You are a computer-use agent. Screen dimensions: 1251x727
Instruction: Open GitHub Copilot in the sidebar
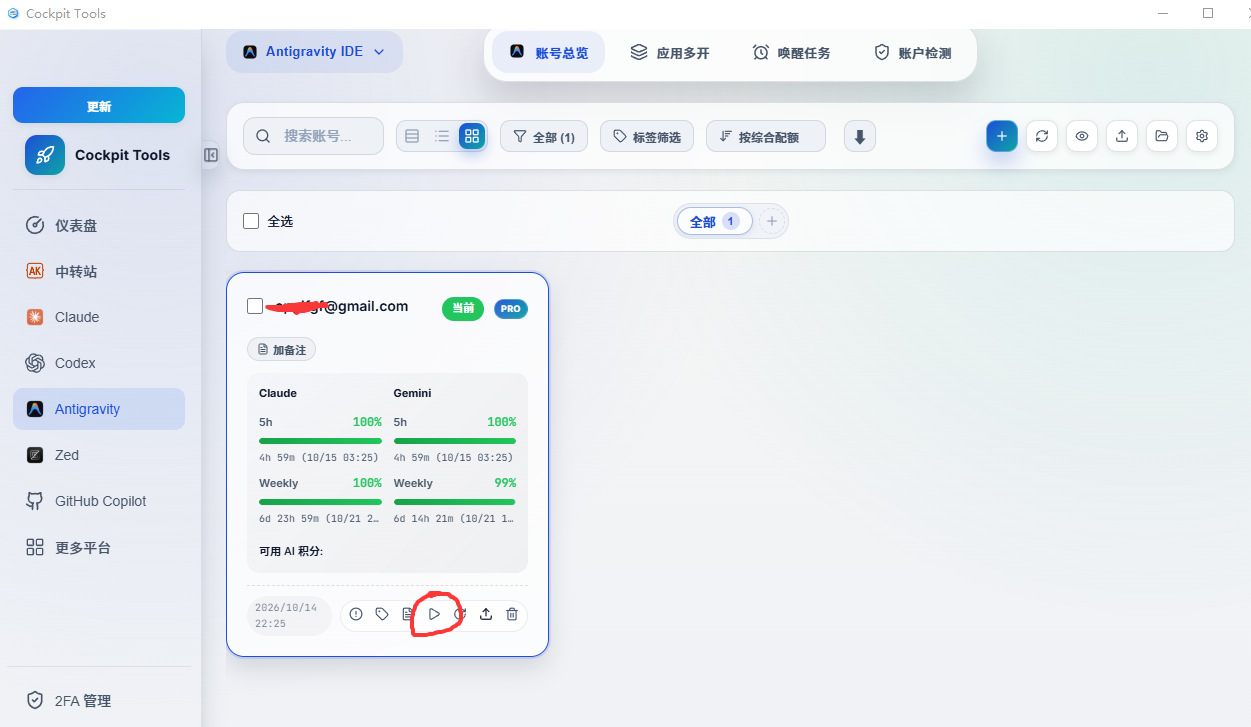click(x=98, y=501)
